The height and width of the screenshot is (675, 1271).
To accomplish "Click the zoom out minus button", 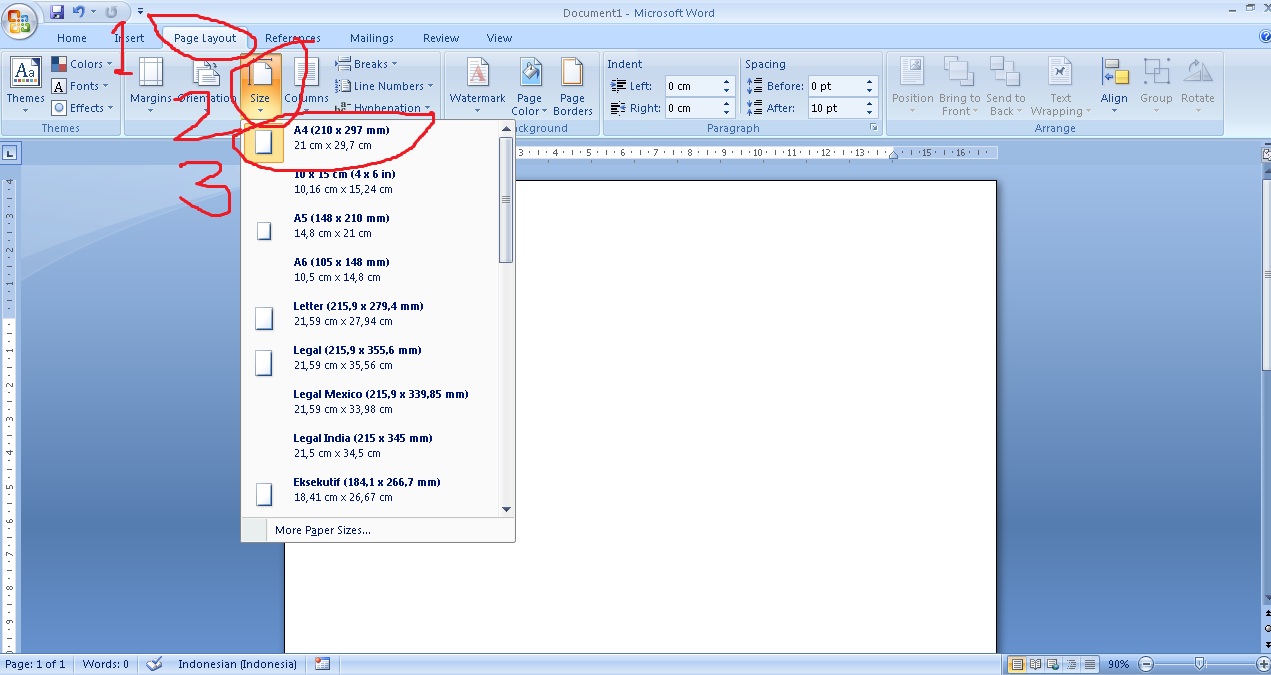I will 1146,664.
